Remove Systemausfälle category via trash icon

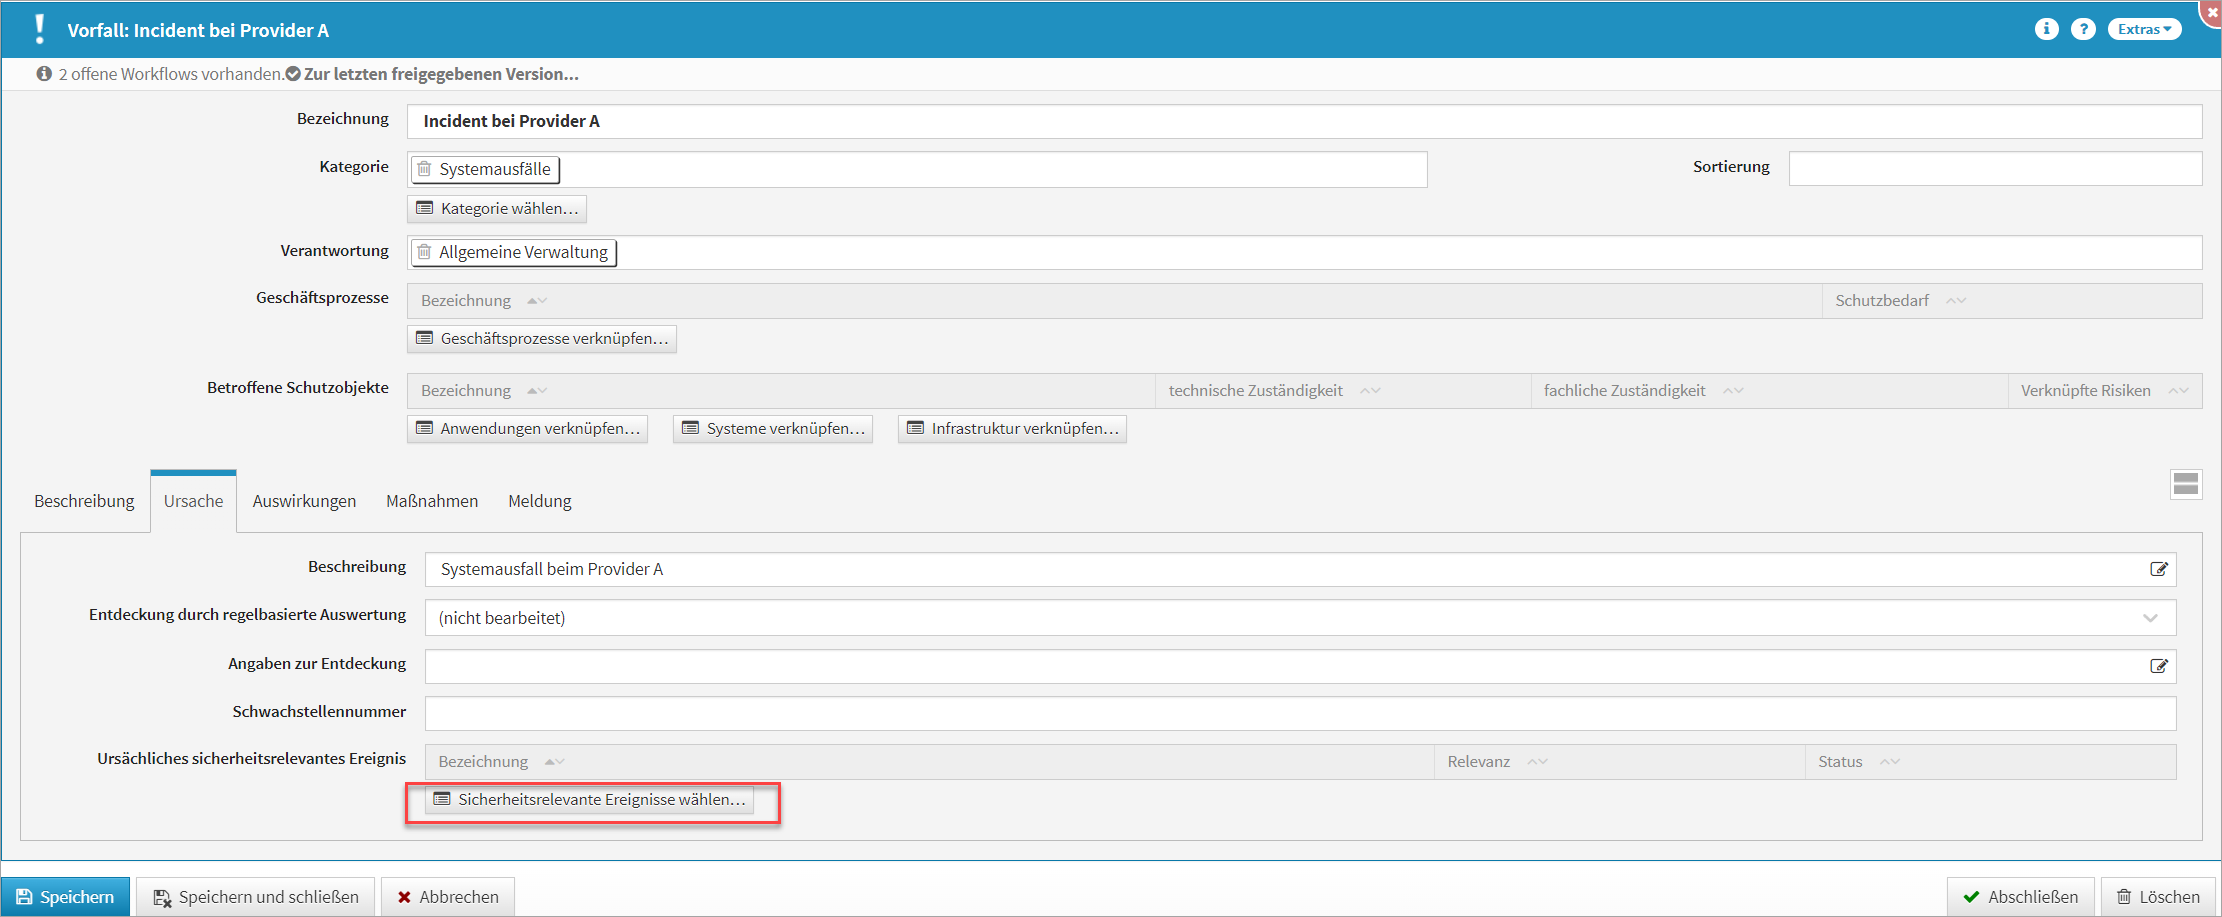(425, 169)
